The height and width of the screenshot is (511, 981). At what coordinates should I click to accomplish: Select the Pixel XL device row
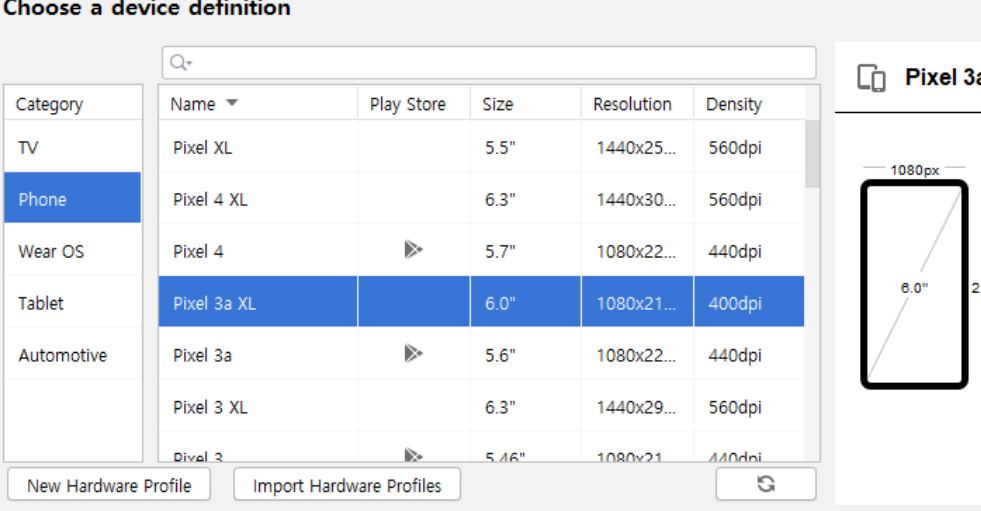click(x=482, y=148)
